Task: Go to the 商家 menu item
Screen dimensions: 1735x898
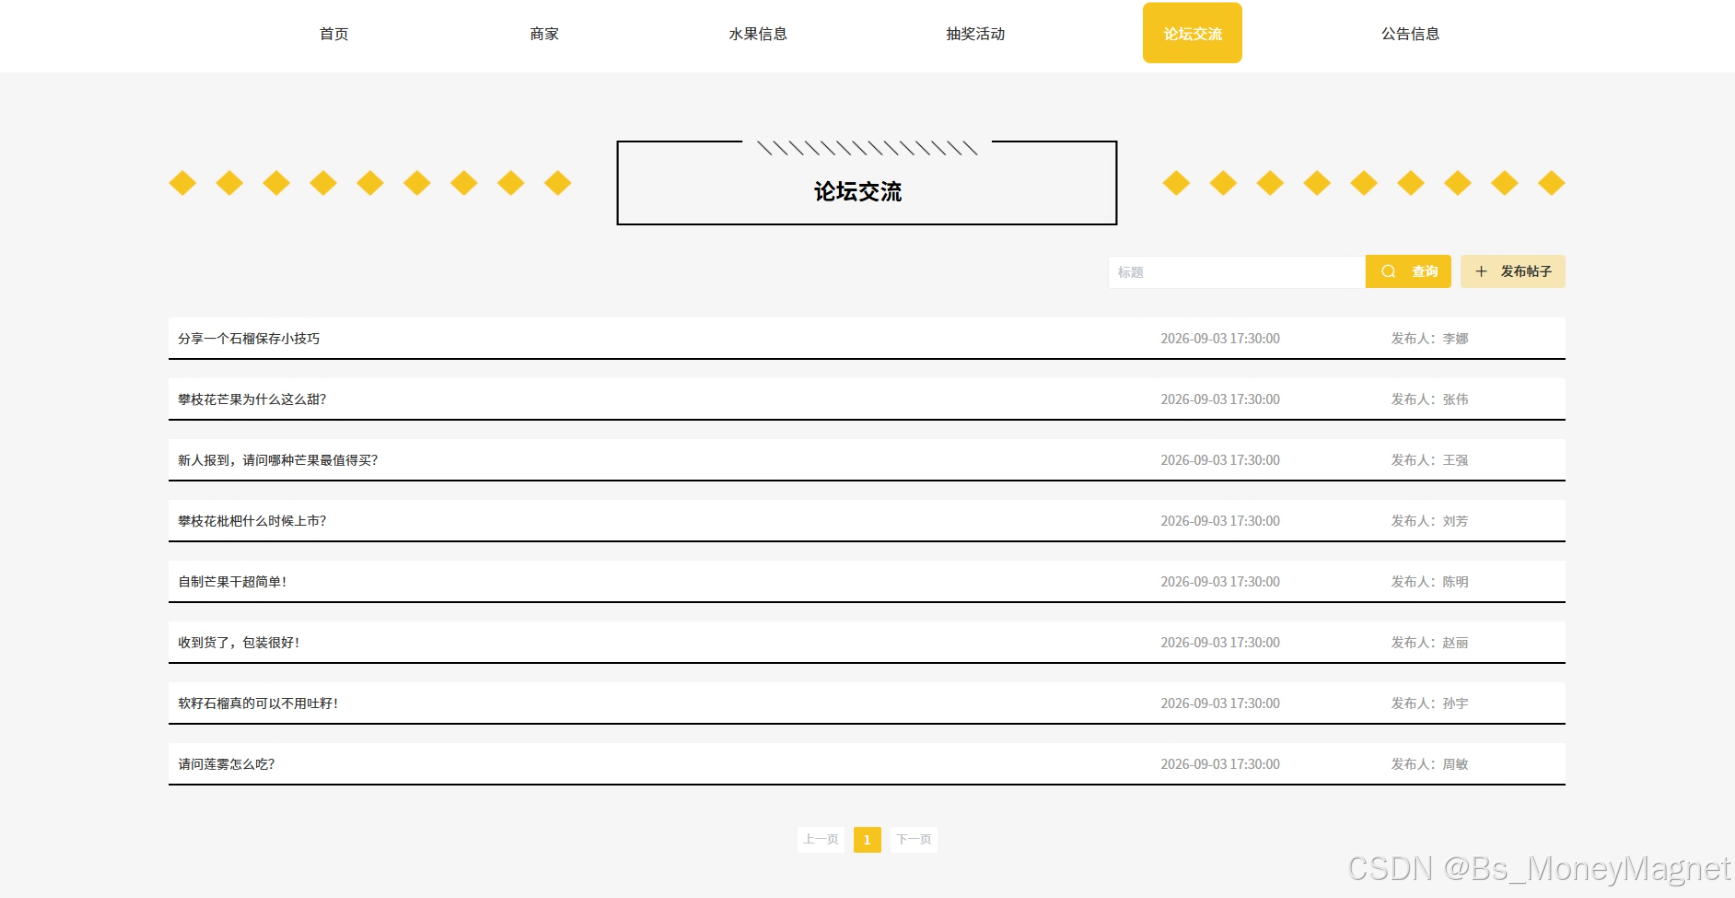Action: (x=545, y=34)
